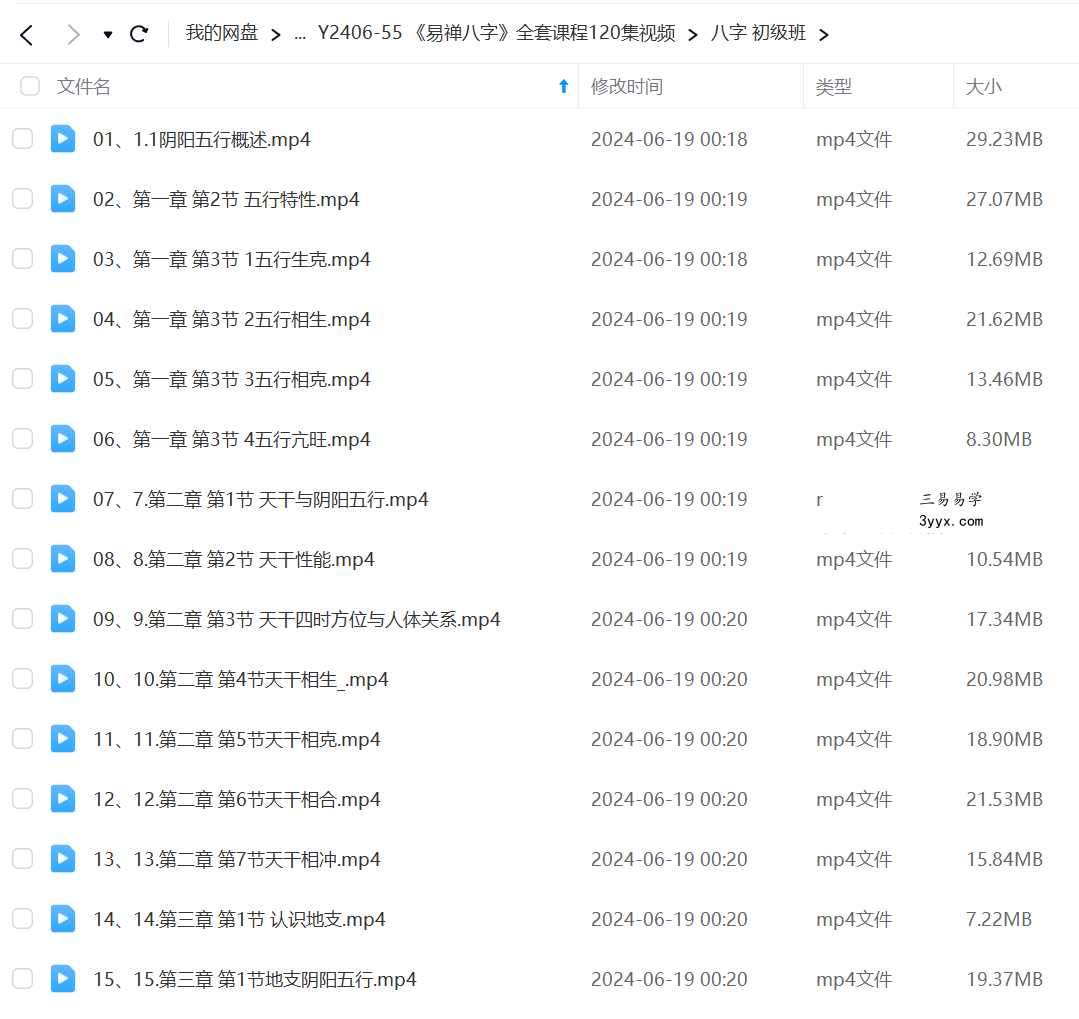Viewport: 1079px width, 1019px height.
Task: Check the box for 10、10.第二章 第4节天干相生_.mp4
Action: point(23,678)
